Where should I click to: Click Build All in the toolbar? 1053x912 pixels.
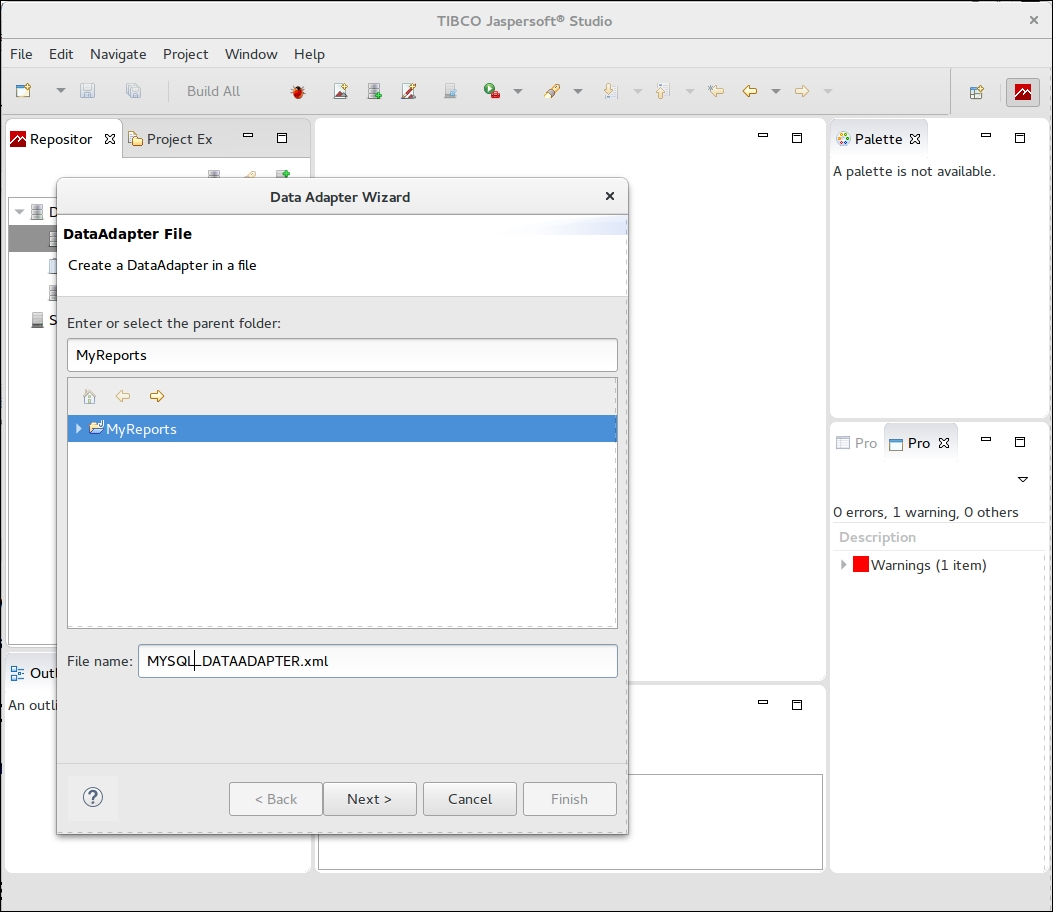[213, 91]
